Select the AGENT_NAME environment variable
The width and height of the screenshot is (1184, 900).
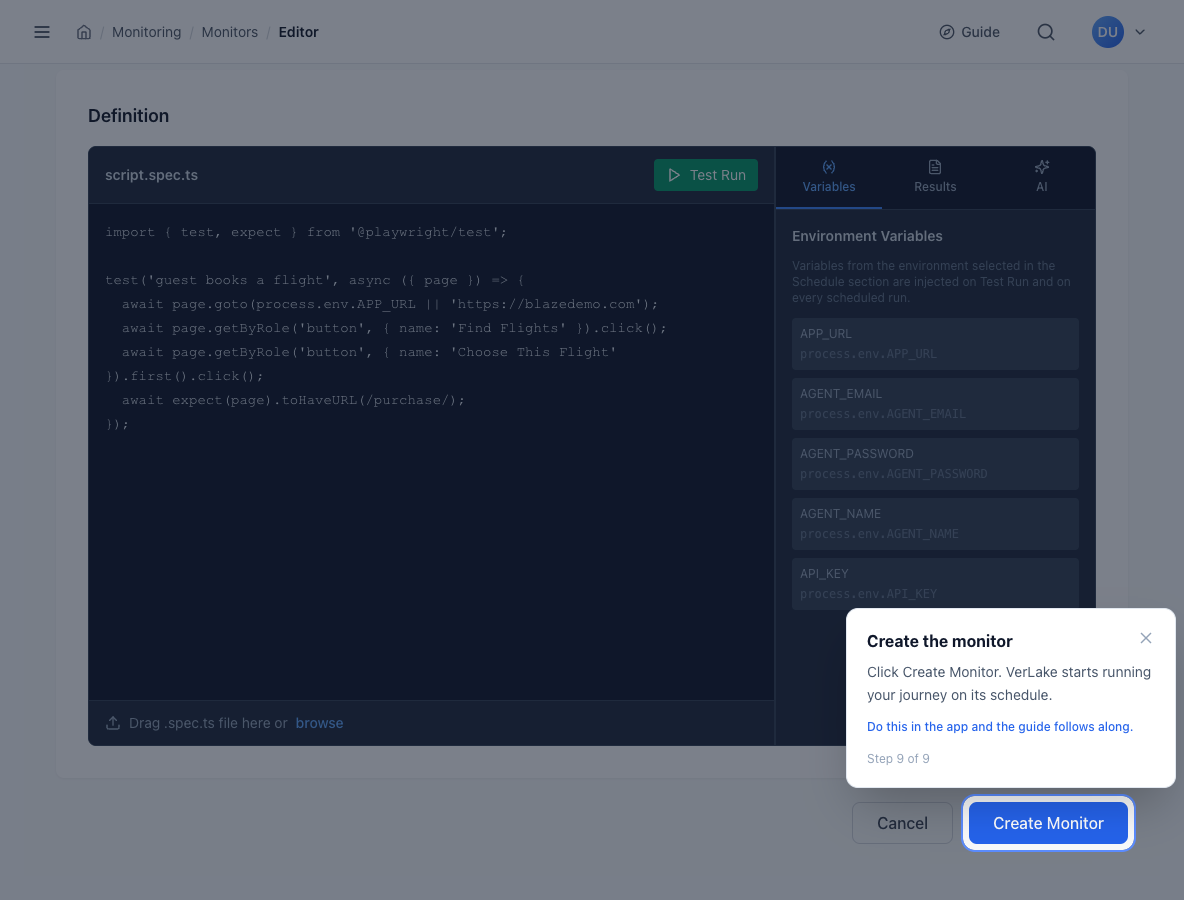pos(935,524)
